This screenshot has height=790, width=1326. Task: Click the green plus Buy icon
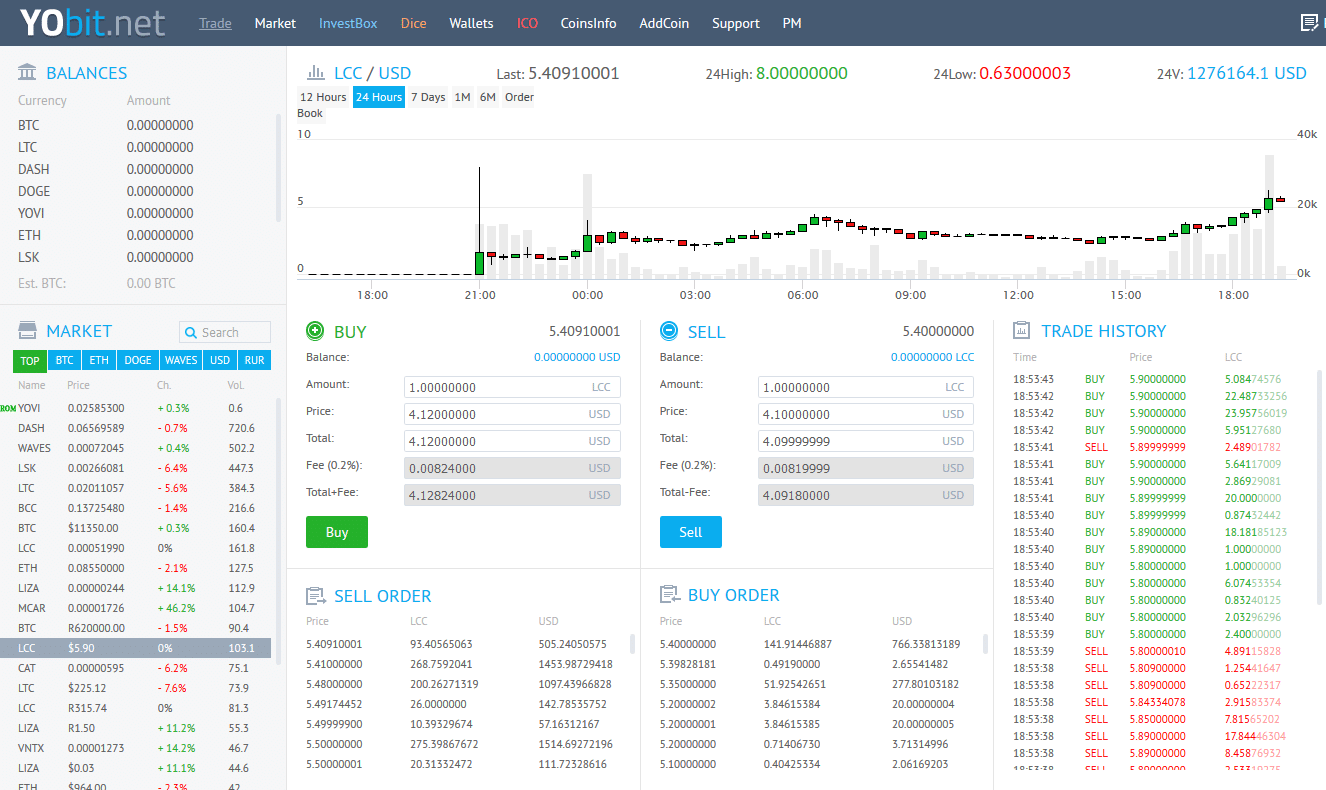point(315,331)
